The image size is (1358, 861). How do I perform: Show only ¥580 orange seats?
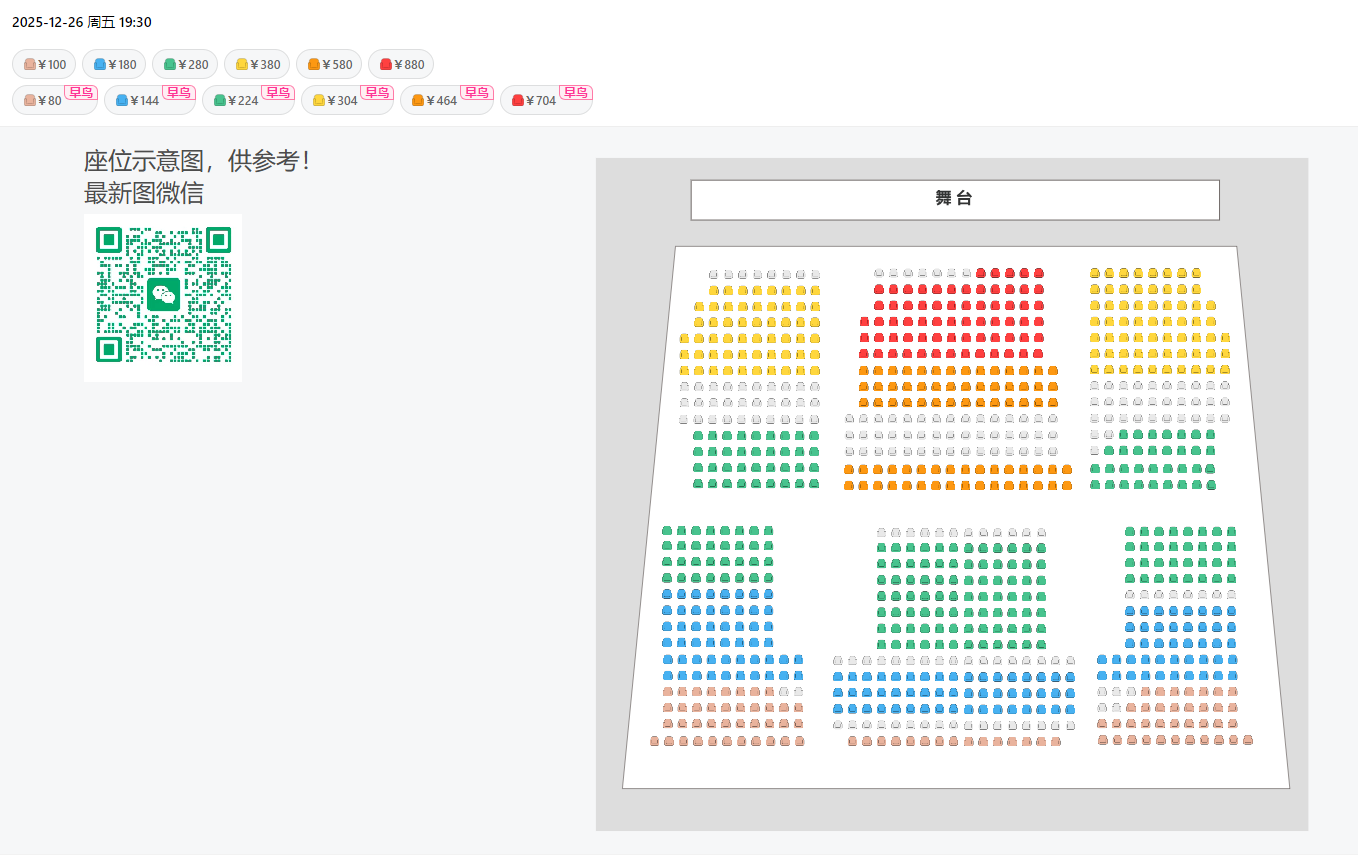pos(329,65)
